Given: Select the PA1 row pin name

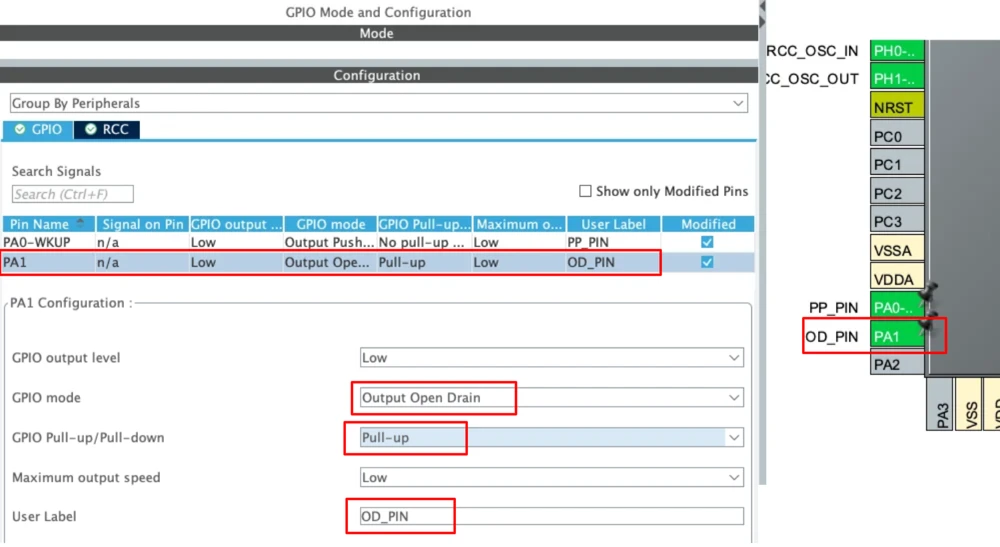Looking at the screenshot, I should pos(15,262).
